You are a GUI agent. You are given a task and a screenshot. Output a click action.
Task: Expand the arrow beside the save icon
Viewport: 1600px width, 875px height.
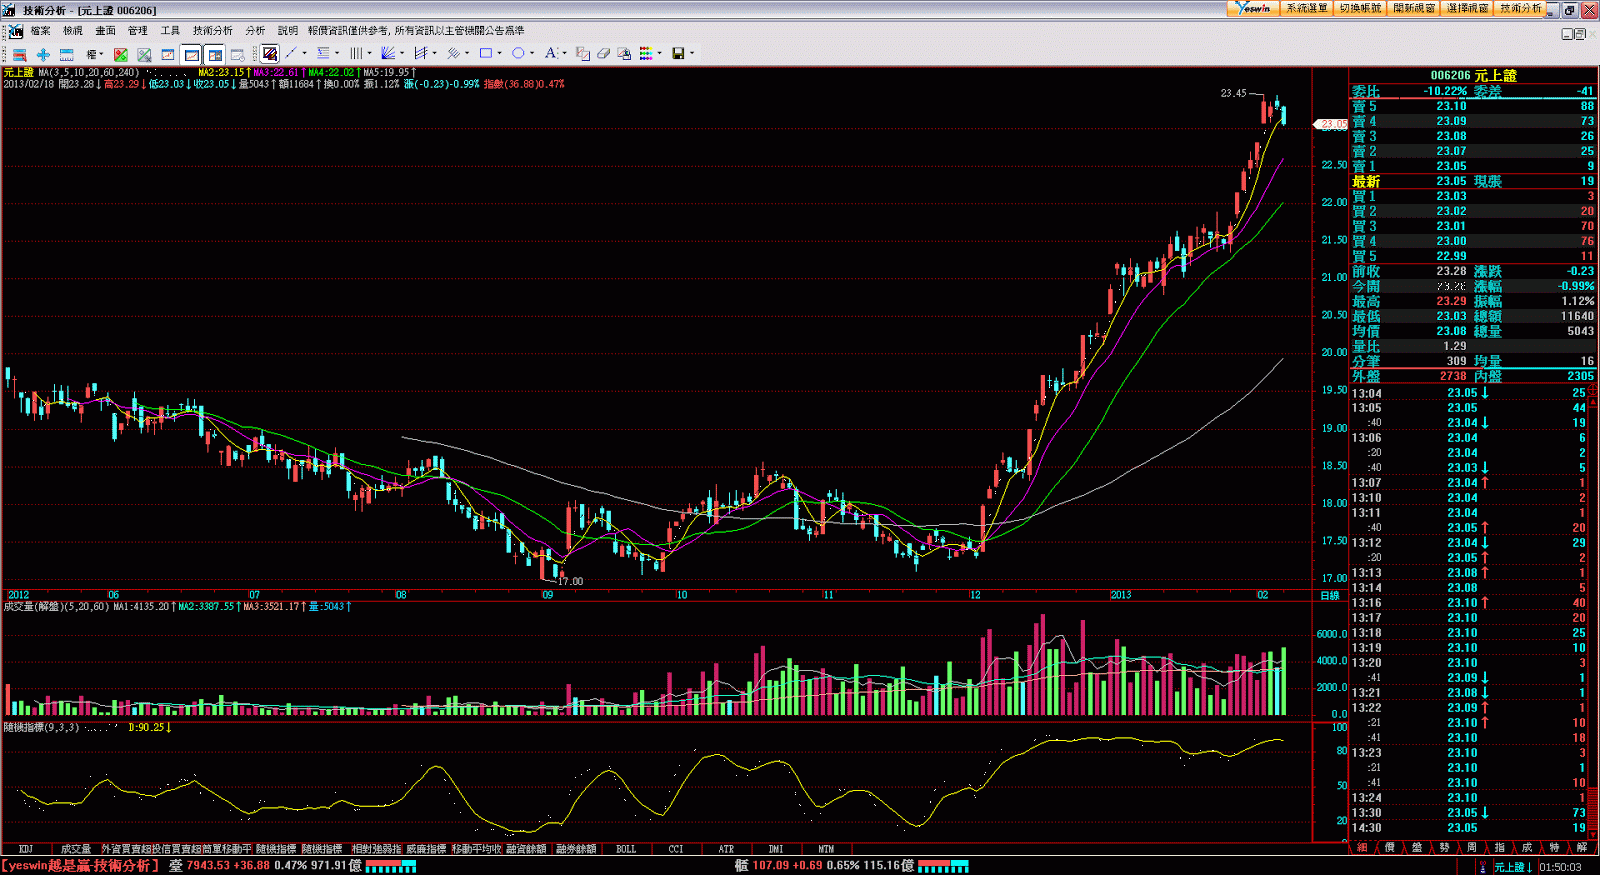click(x=691, y=53)
